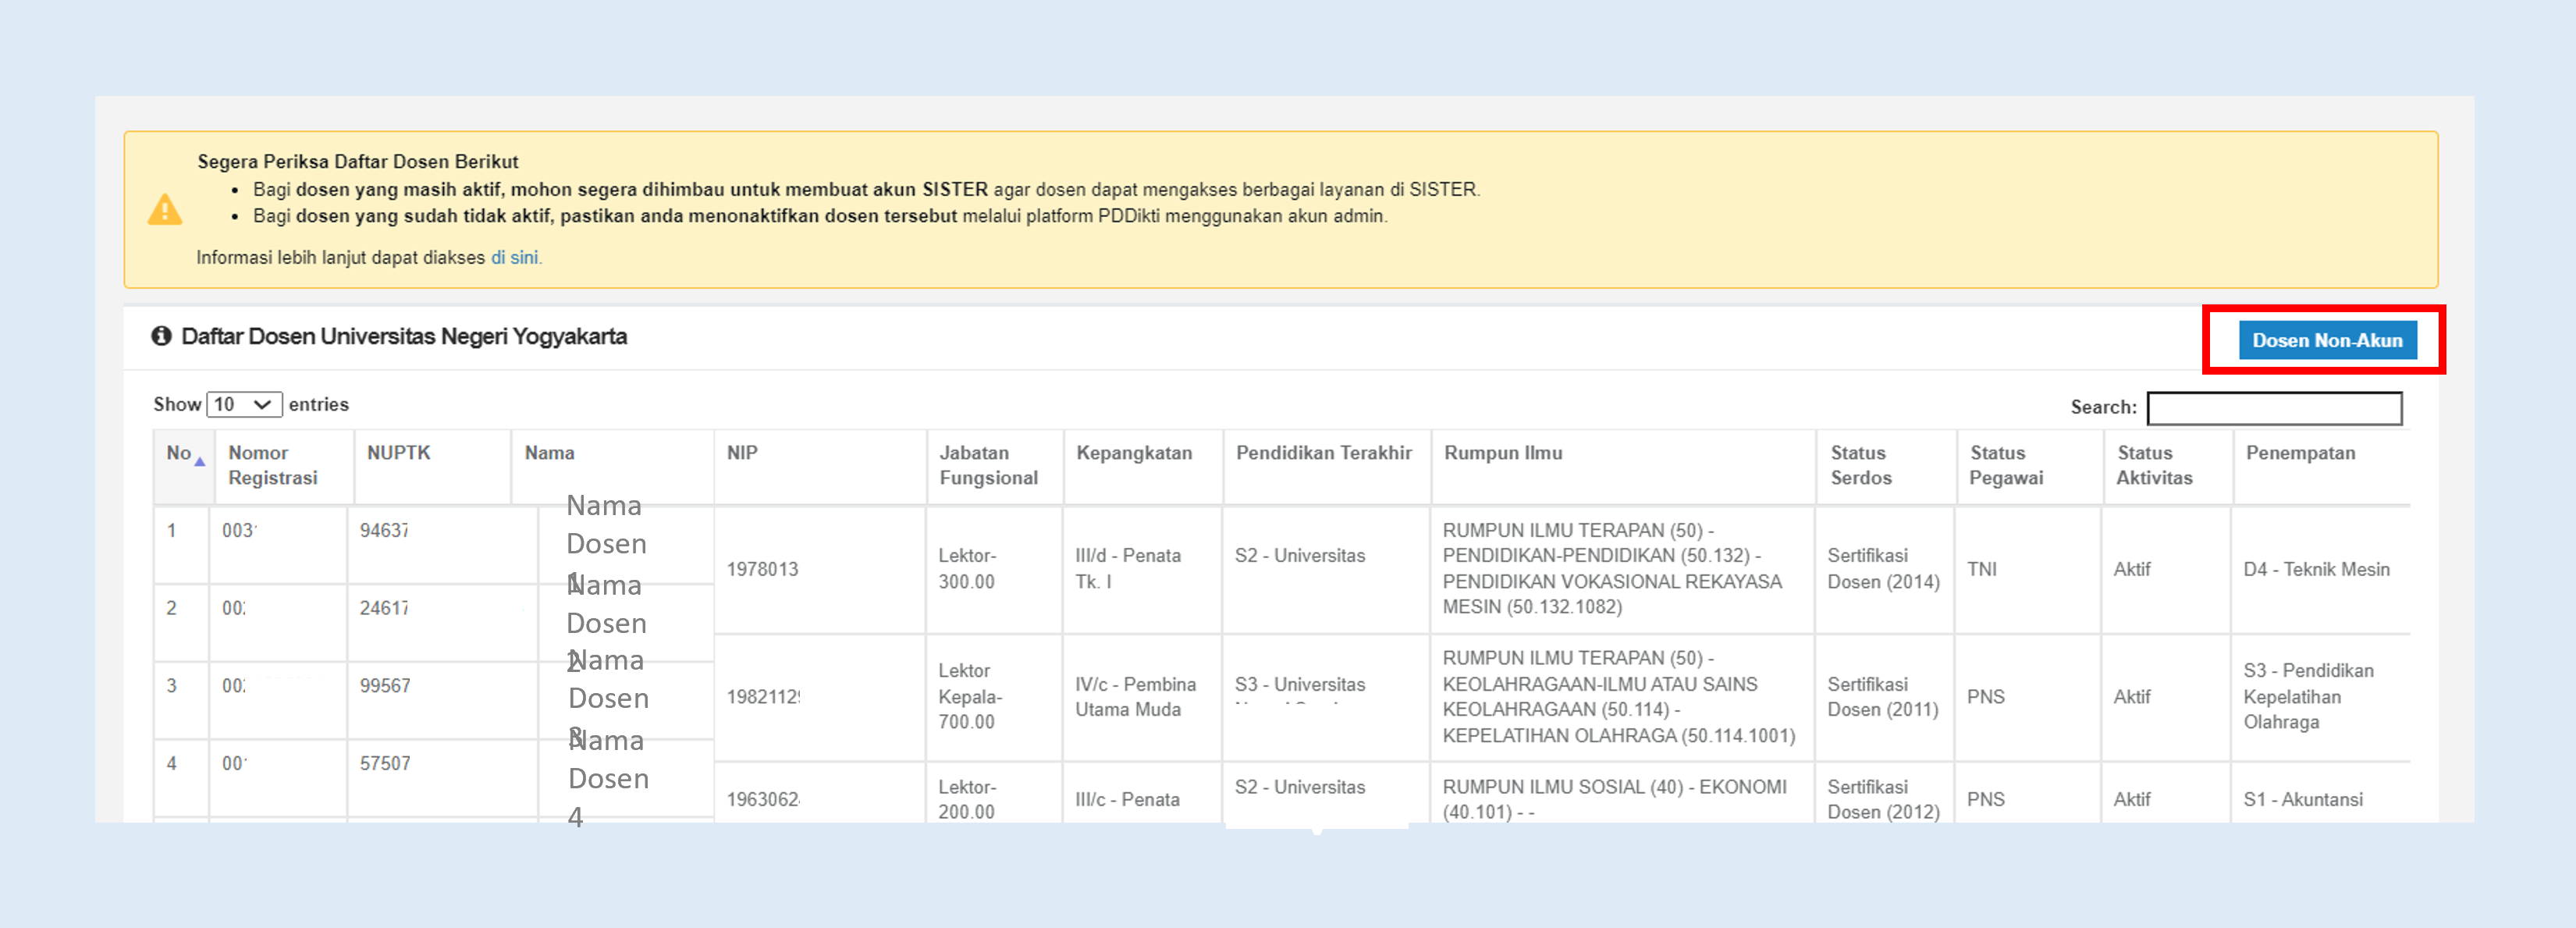Sort by Nama column header
Screen dimensions: 2576x928
[612, 466]
